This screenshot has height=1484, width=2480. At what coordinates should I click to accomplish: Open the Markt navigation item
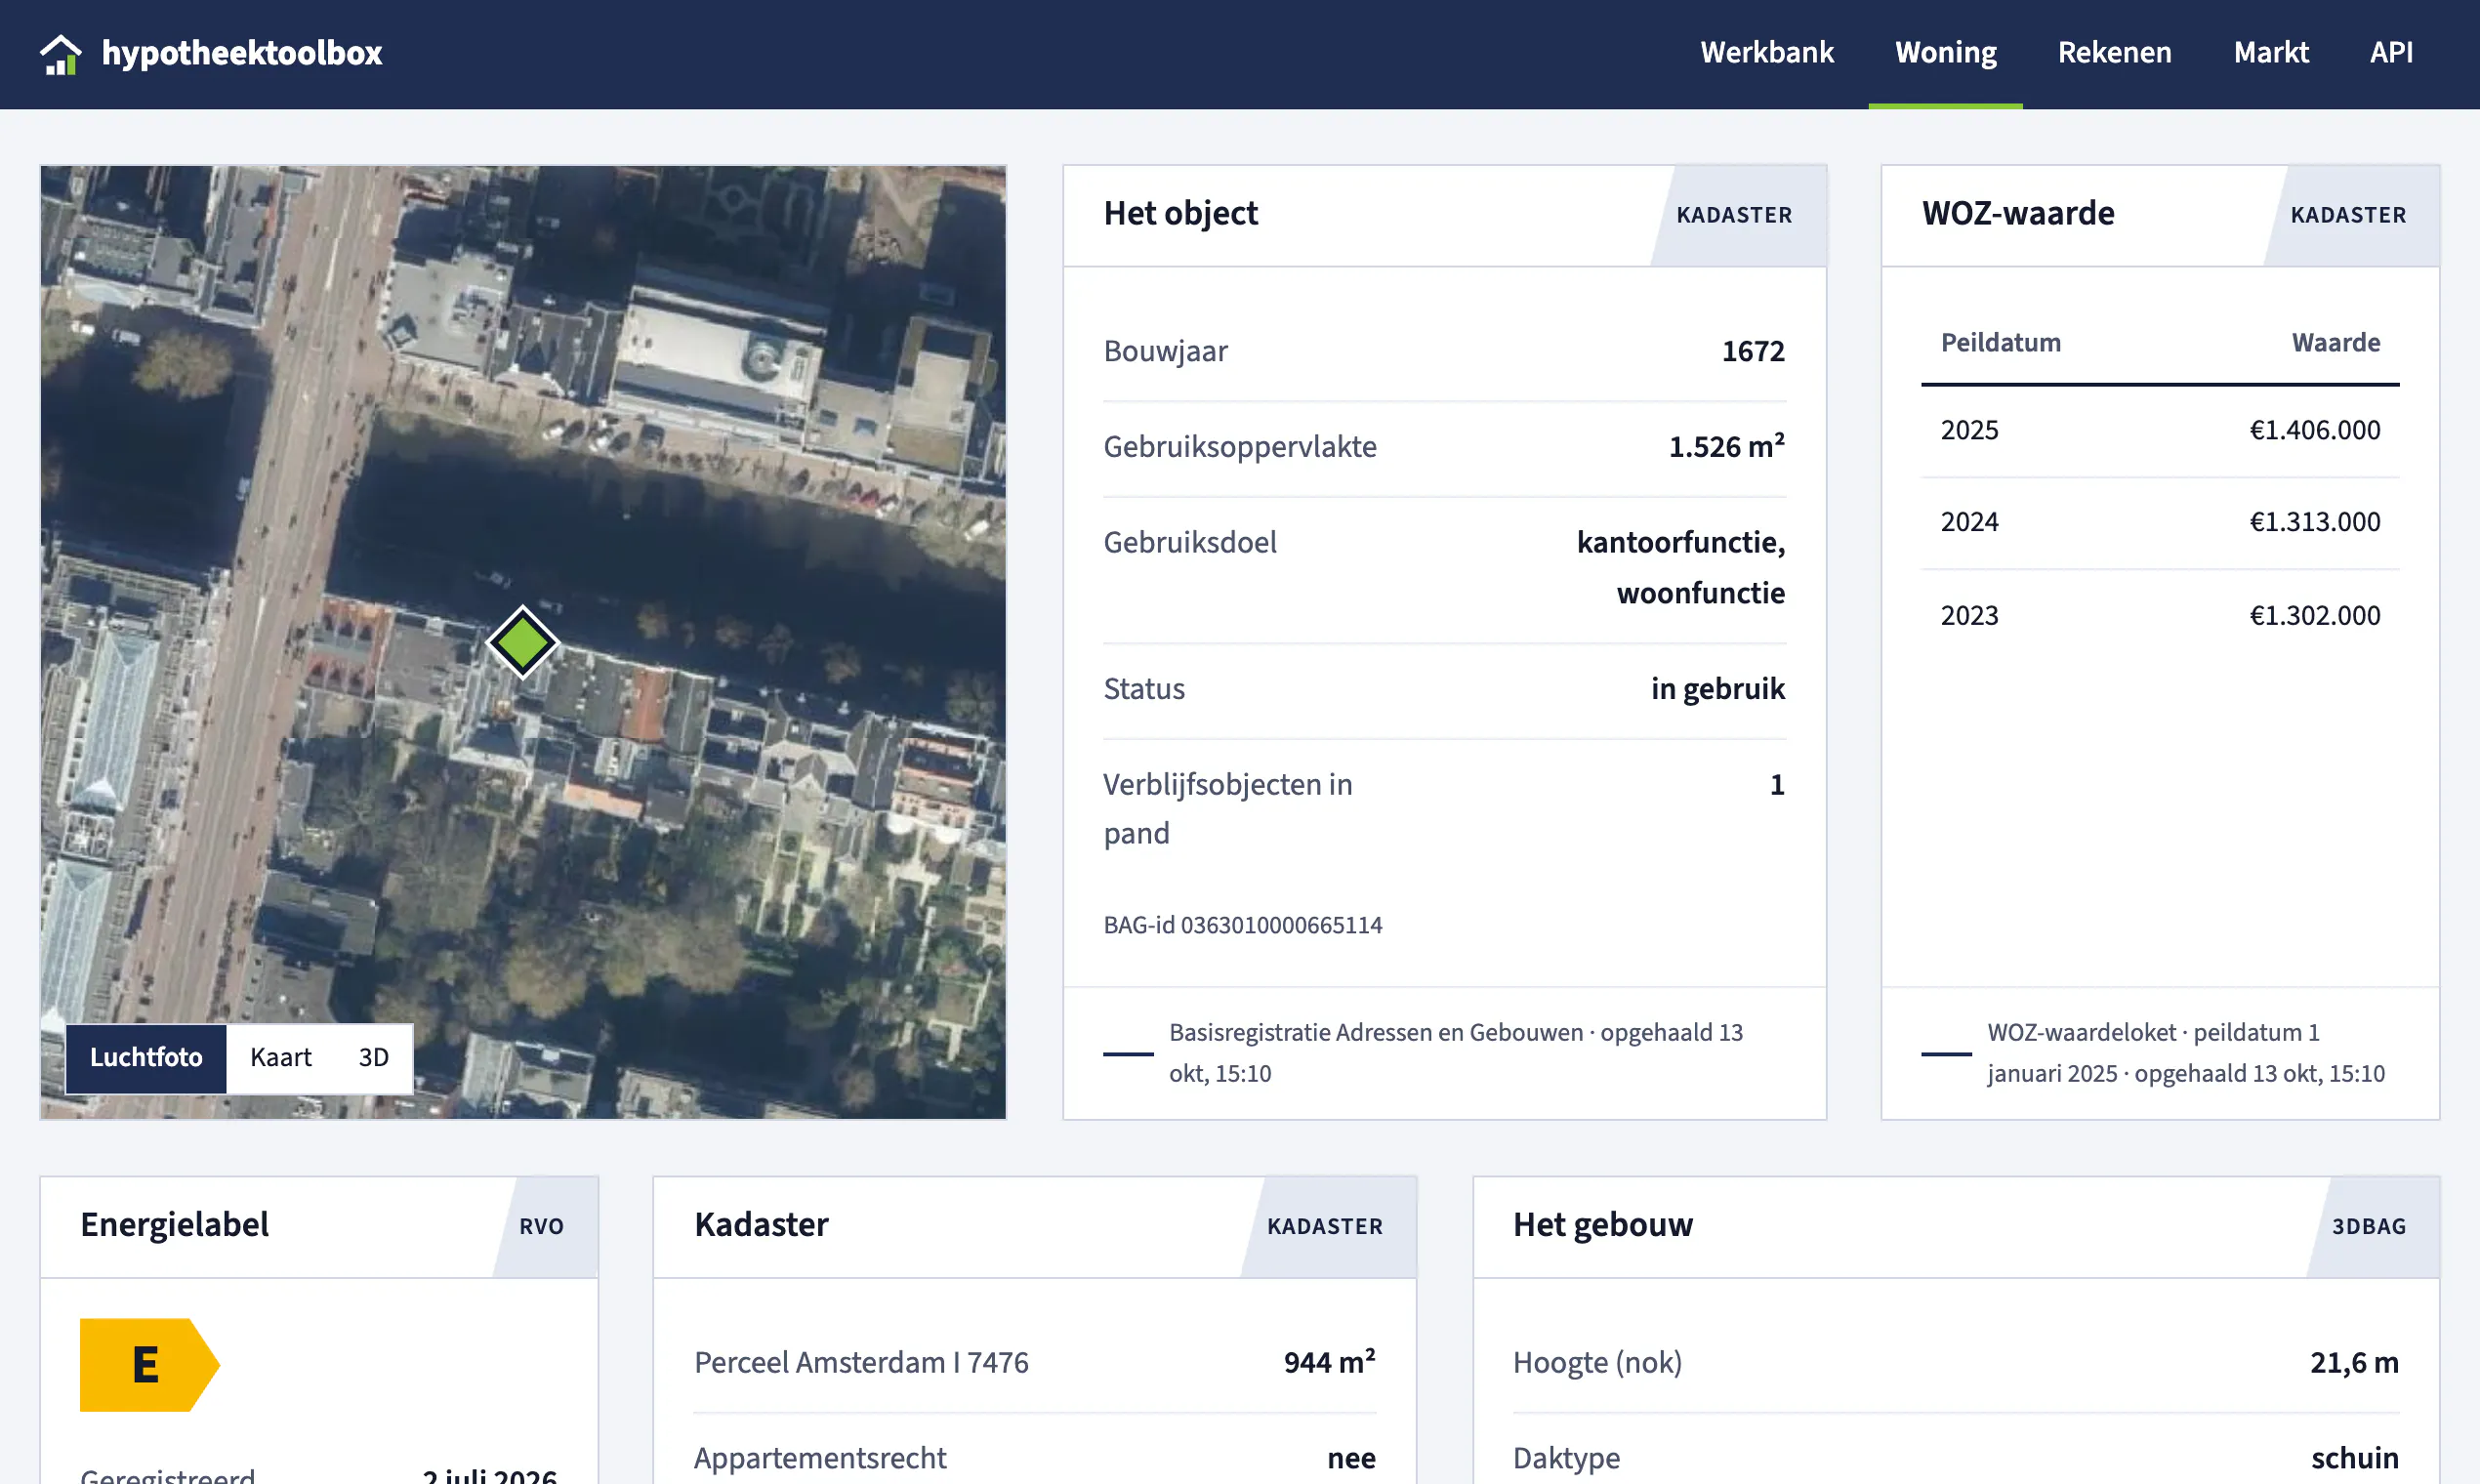coord(2271,52)
